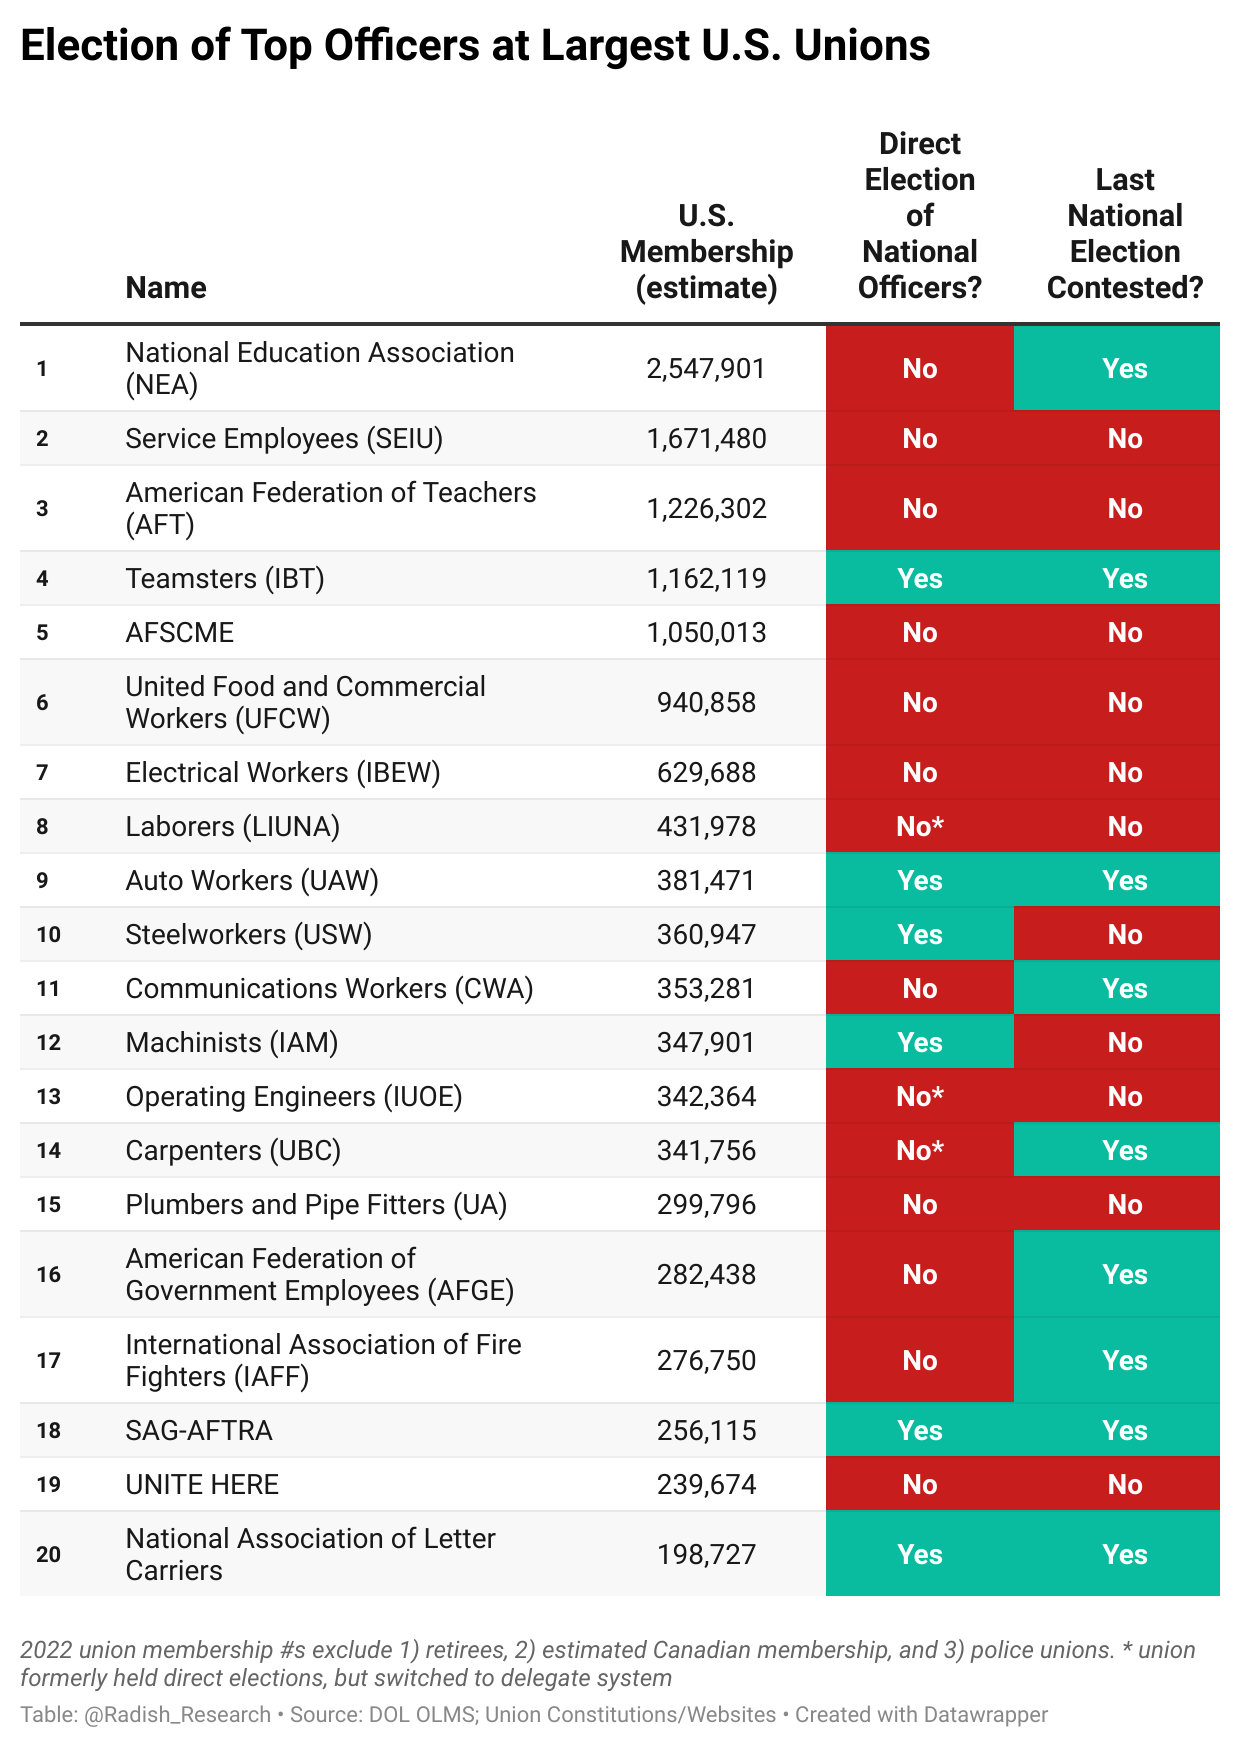Select Communications Workers (CWA) membership 353,281
Image resolution: width=1240 pixels, height=1748 pixels.
pos(706,988)
